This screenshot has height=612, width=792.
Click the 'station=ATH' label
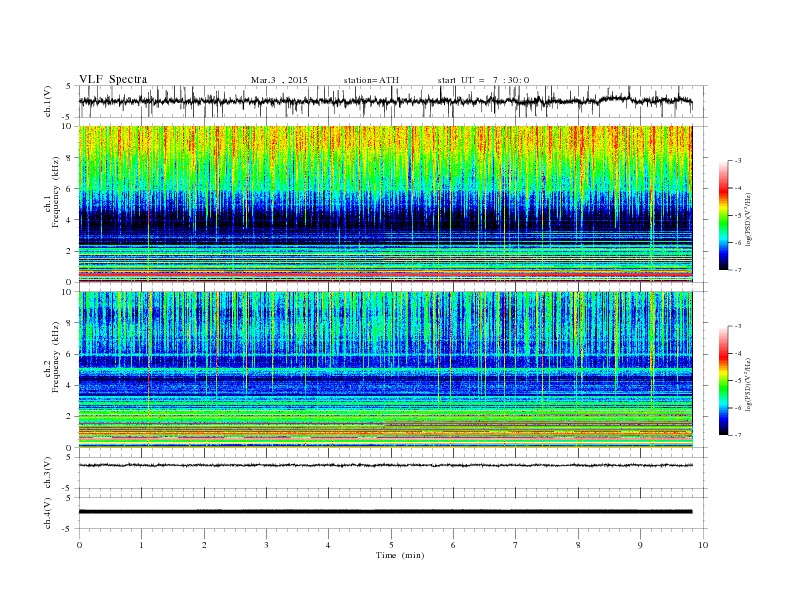371,80
